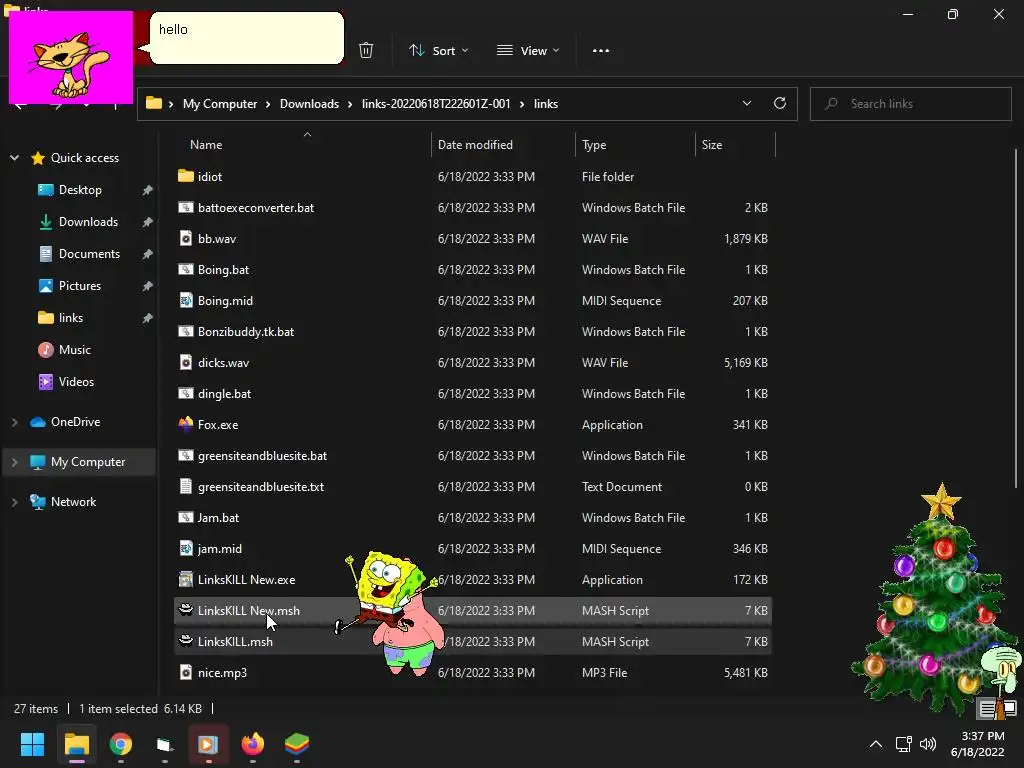Click pin icon beside Documents
Viewport: 1024px width, 768px height.
[x=148, y=254]
